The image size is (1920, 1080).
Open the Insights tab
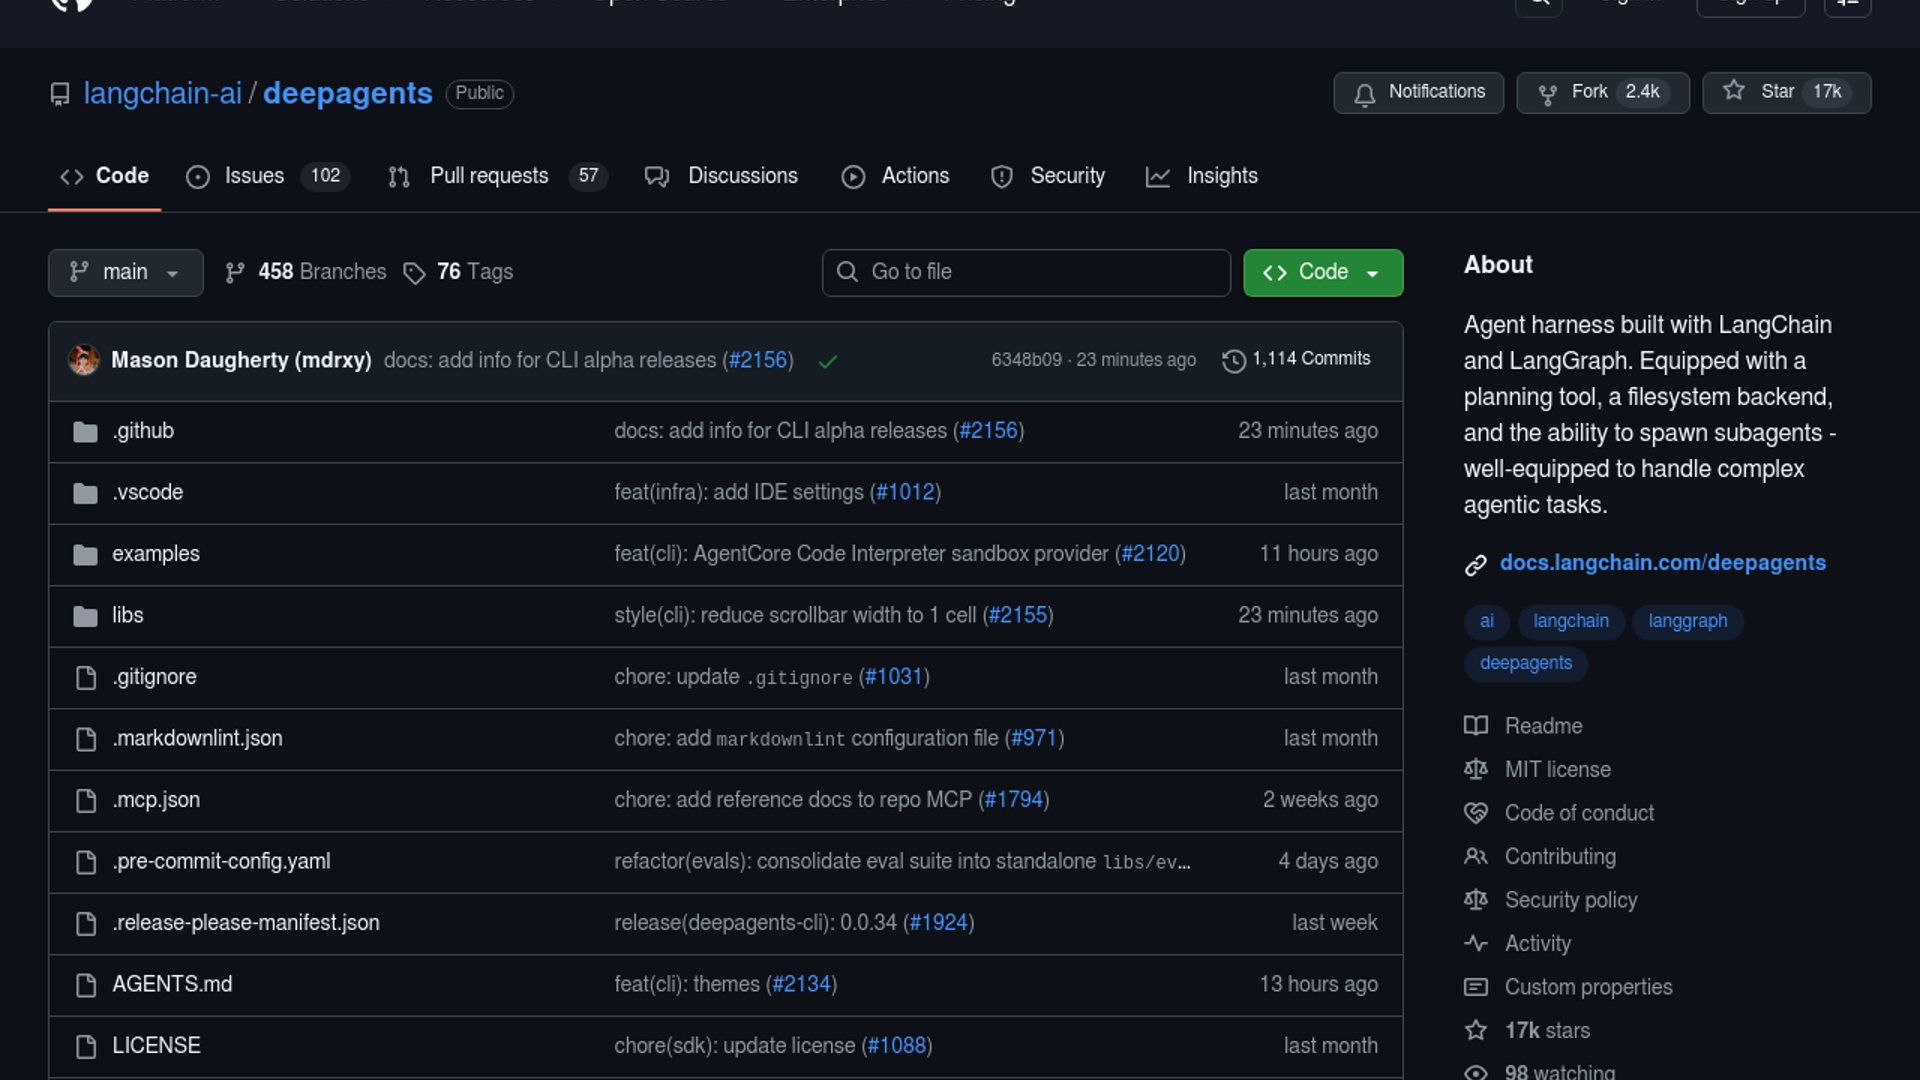[x=1221, y=176]
